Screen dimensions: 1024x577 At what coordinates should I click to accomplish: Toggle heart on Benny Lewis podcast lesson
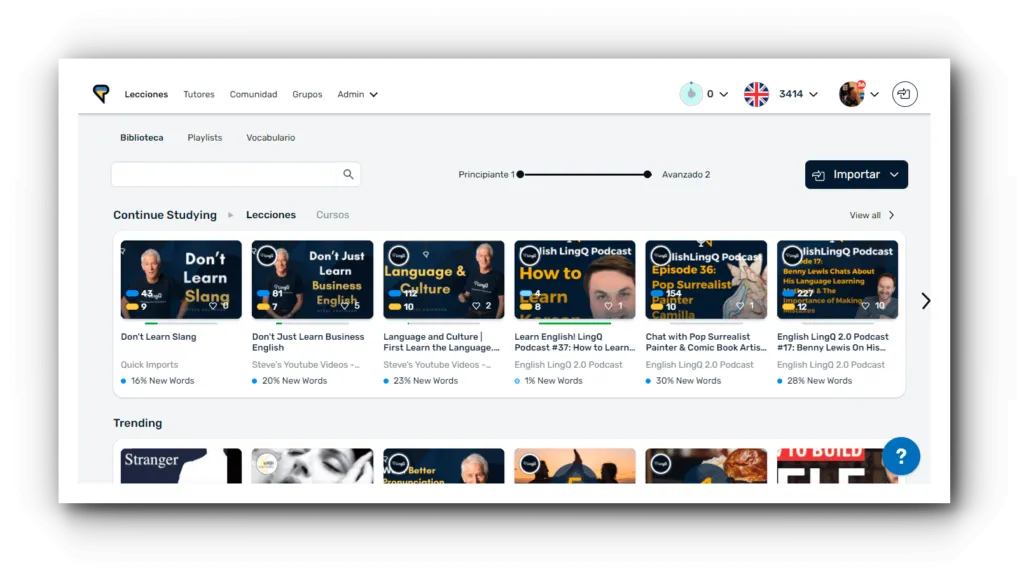(x=869, y=306)
